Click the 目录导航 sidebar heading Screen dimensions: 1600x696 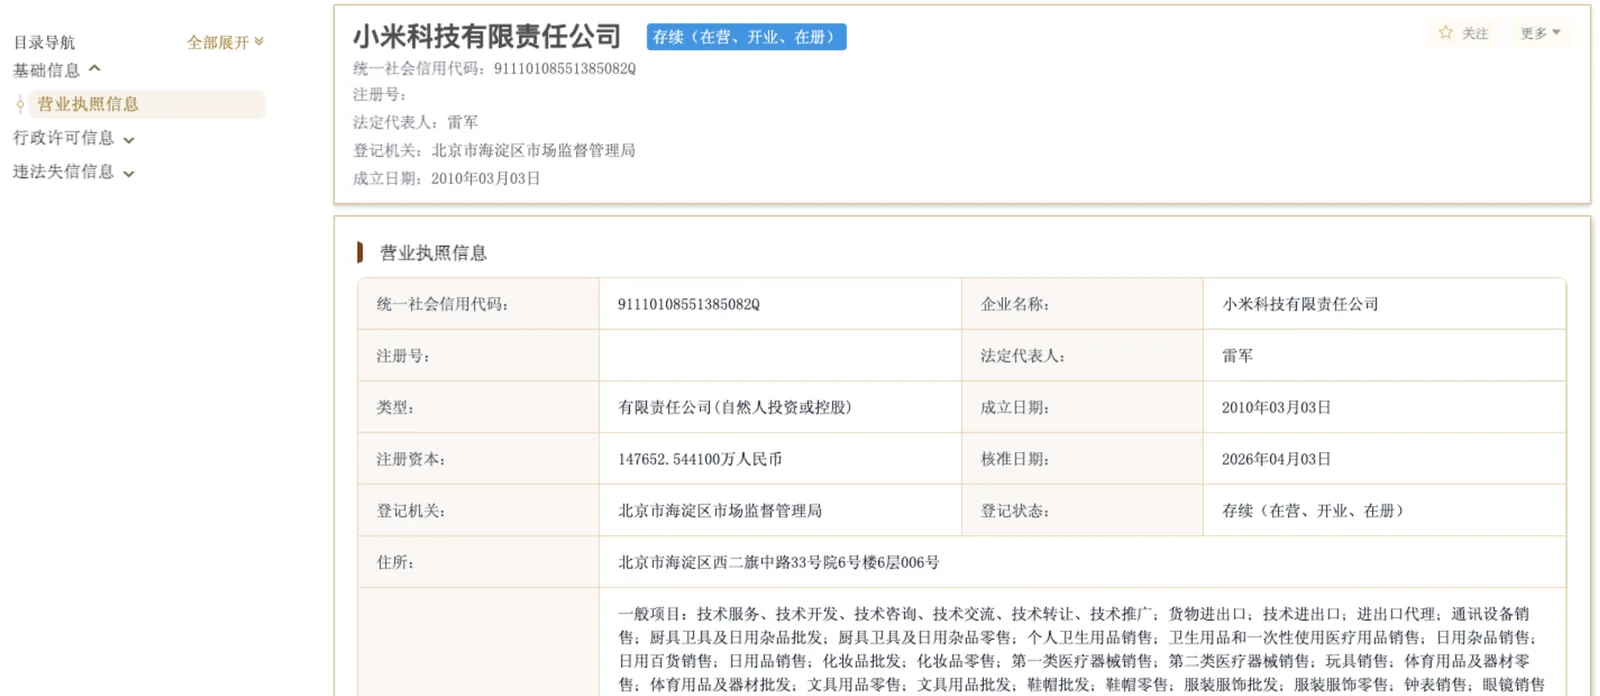tap(44, 42)
